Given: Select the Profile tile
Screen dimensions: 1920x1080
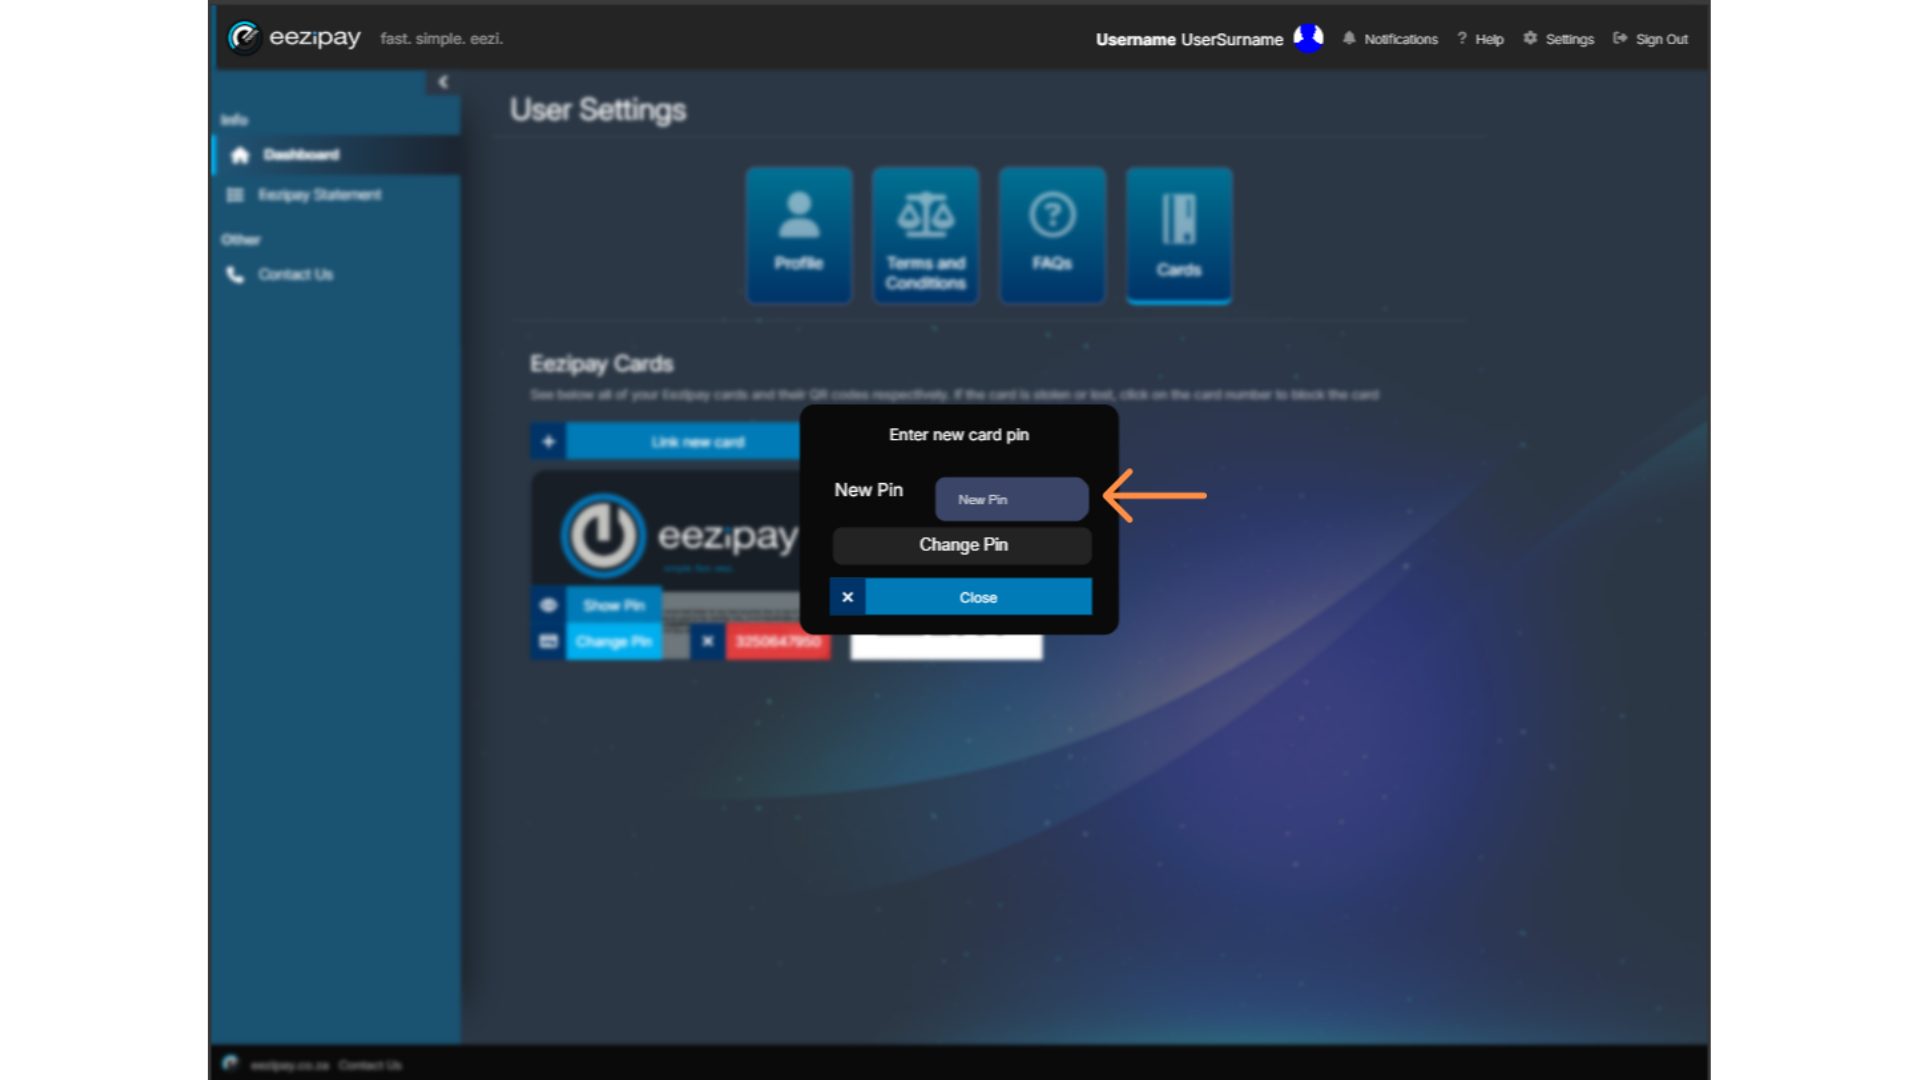Looking at the screenshot, I should 799,235.
